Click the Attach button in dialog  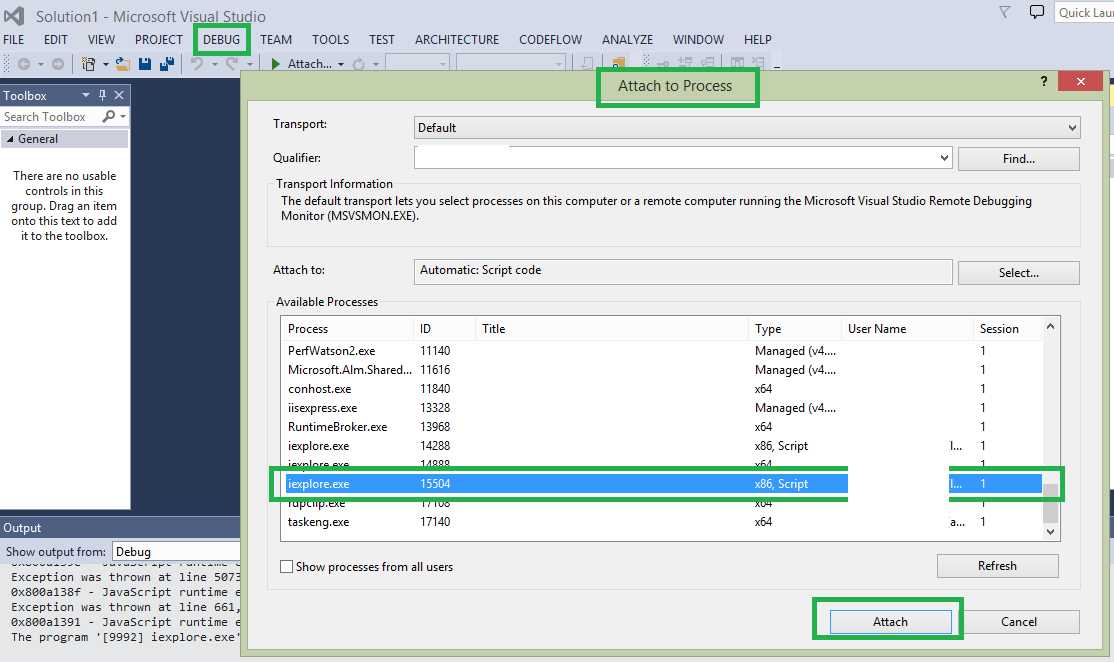click(x=890, y=622)
